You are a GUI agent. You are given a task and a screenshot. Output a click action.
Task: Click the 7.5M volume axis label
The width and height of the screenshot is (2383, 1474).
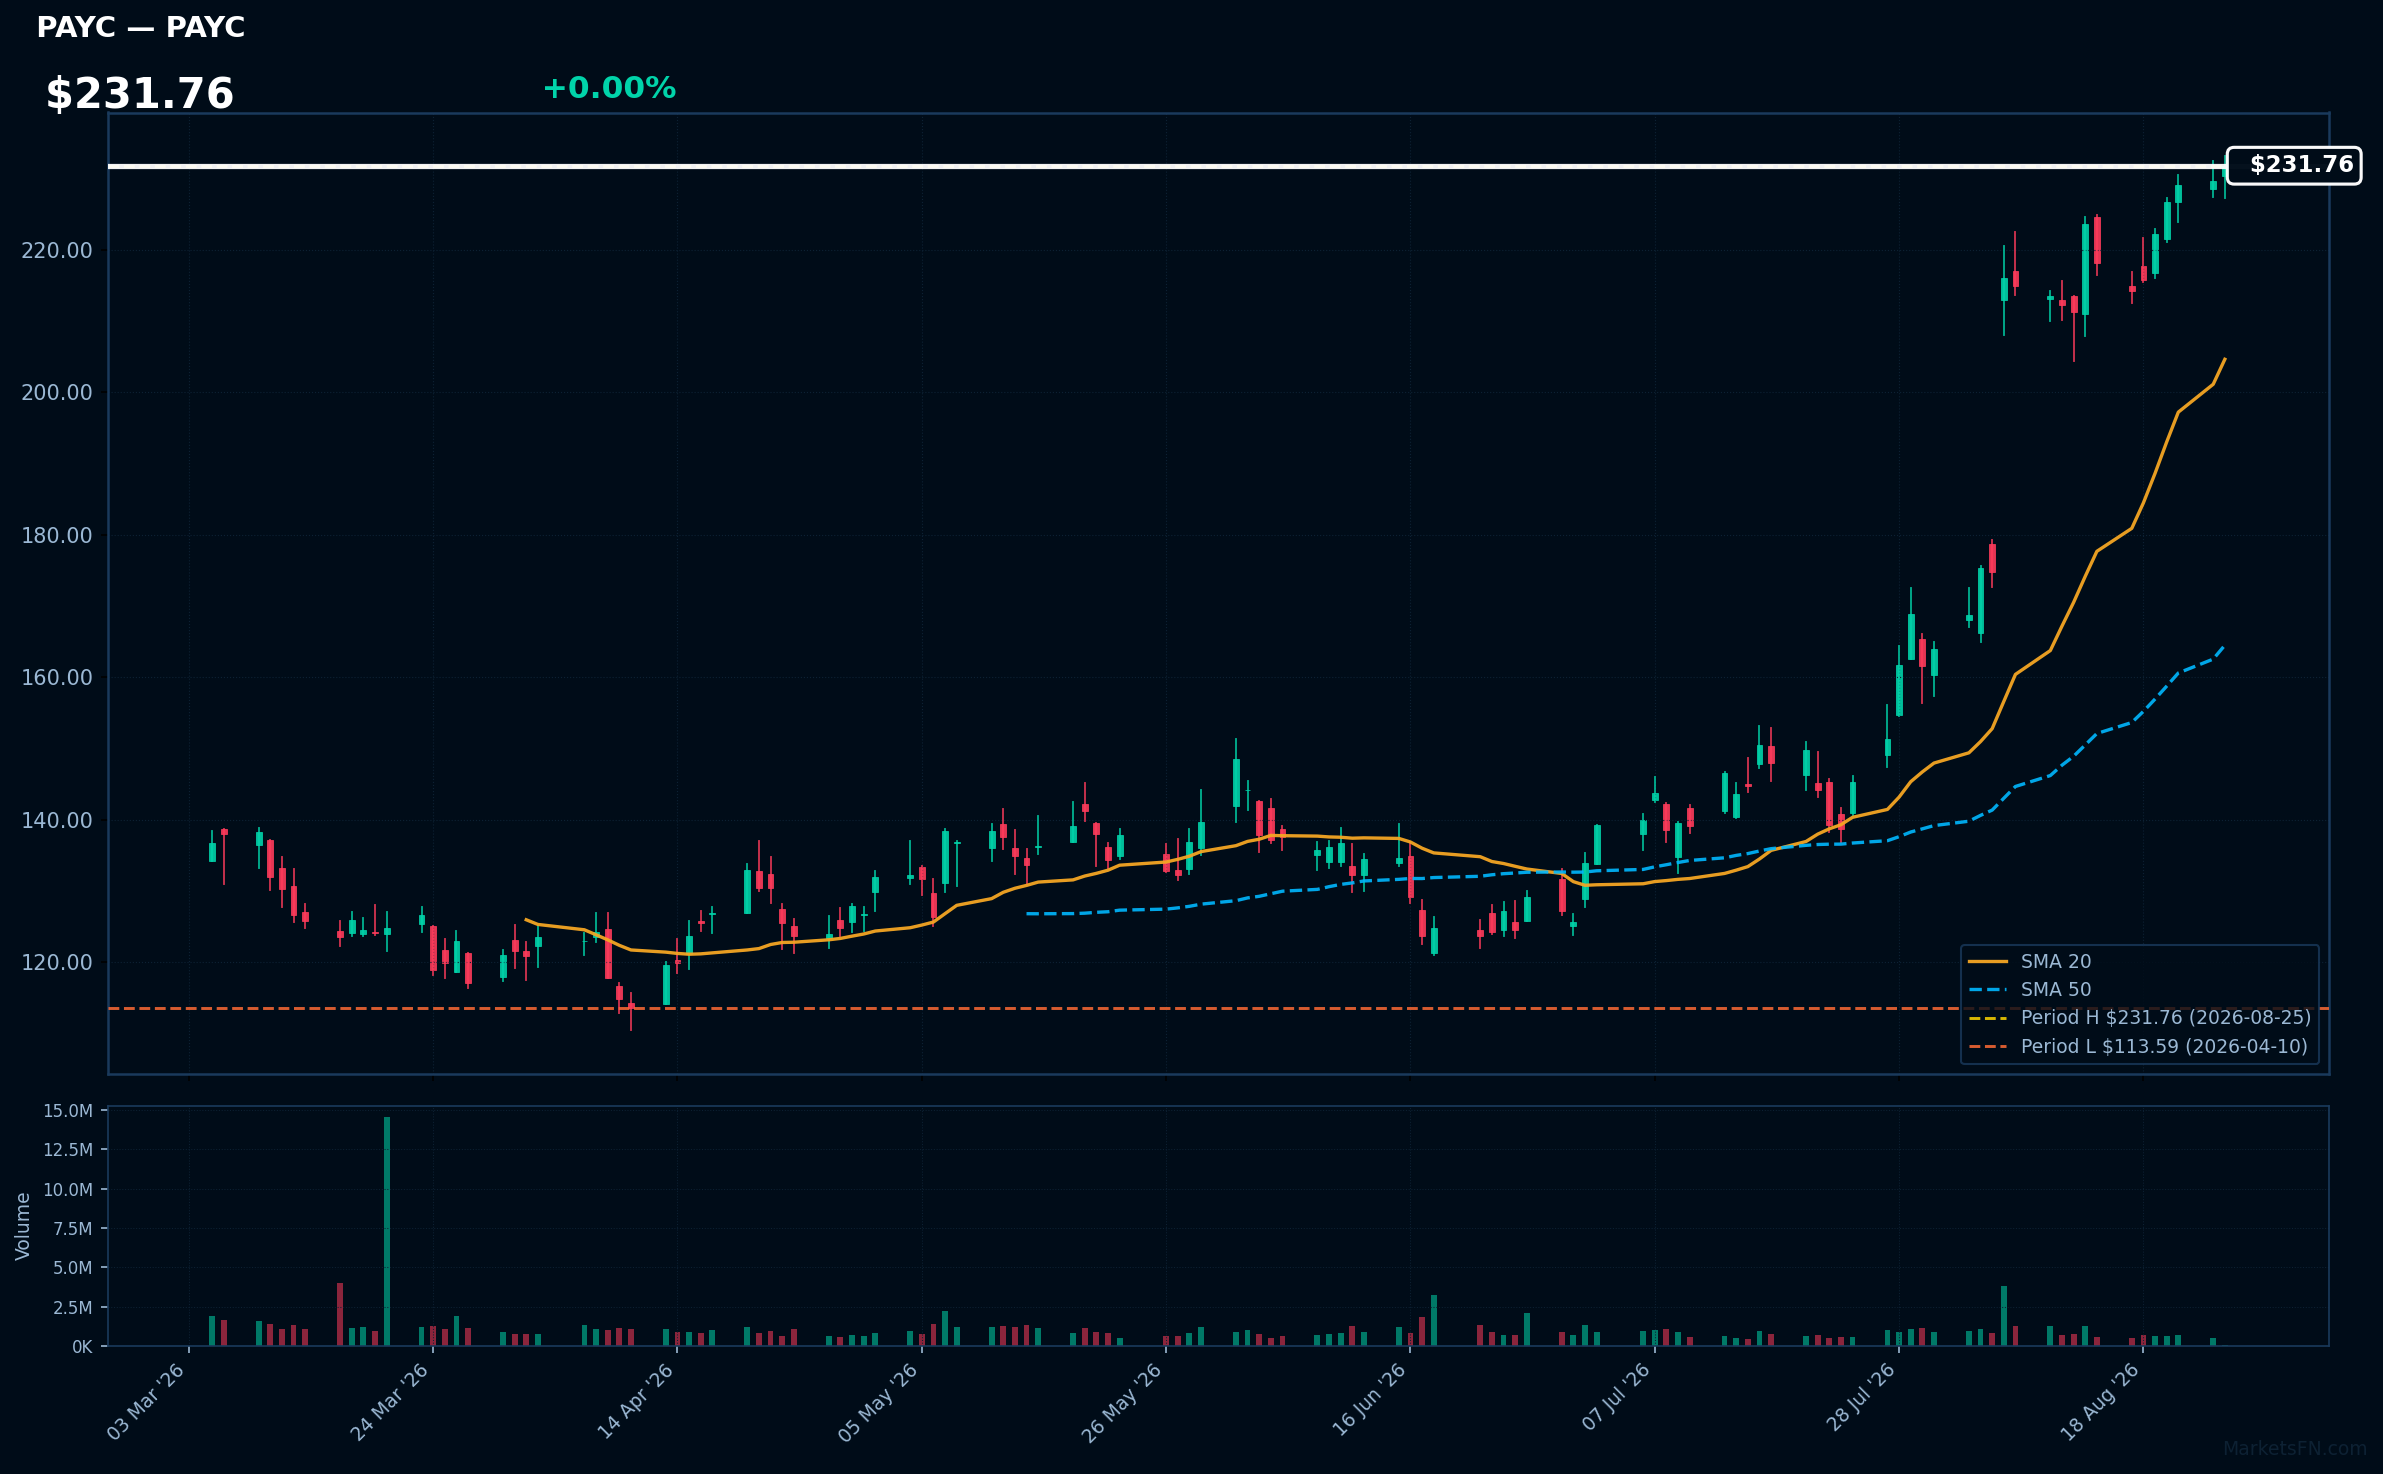tap(72, 1229)
